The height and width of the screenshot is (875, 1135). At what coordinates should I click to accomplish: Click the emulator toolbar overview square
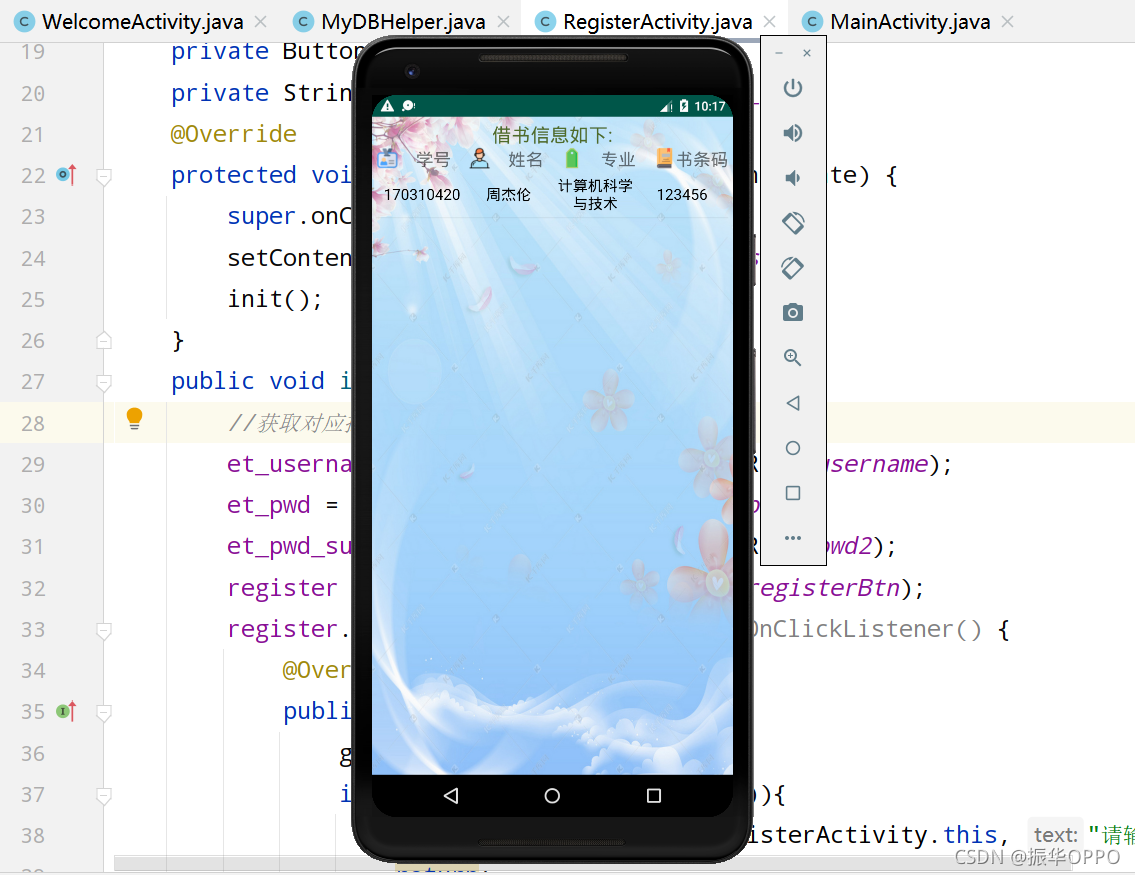click(793, 493)
